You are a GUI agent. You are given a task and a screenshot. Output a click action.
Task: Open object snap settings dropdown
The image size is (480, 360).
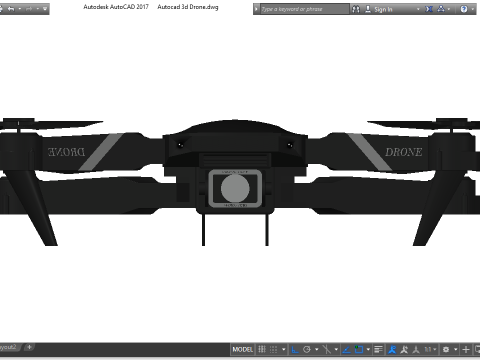click(368, 349)
